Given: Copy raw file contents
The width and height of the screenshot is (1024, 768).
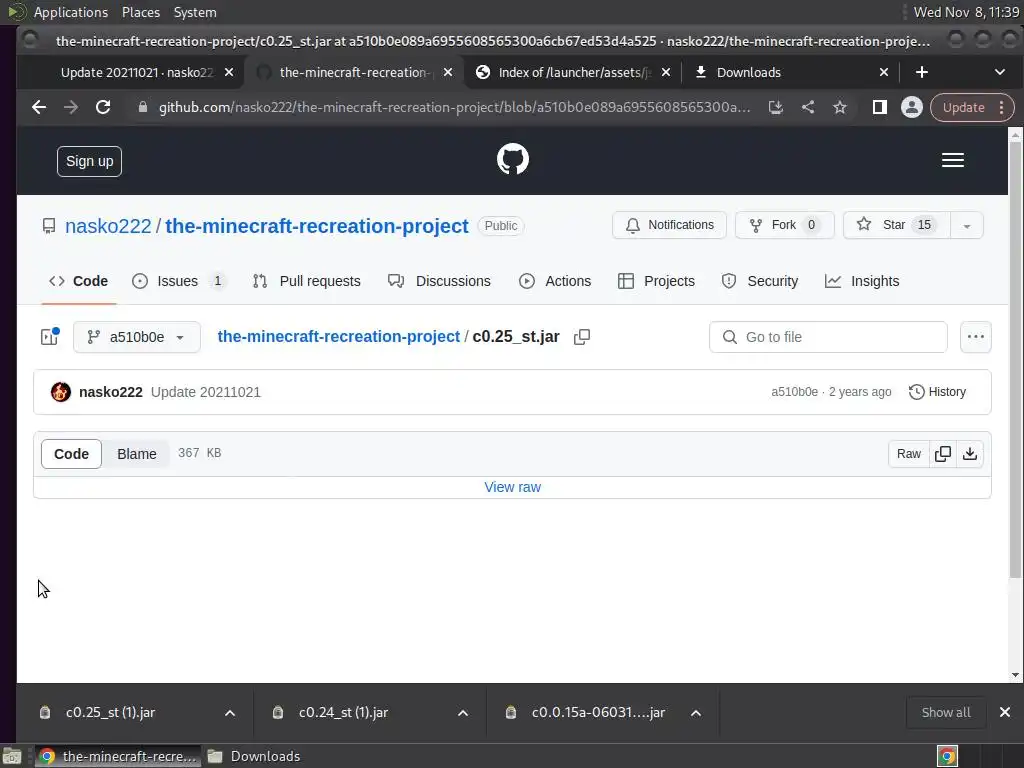Looking at the screenshot, I should coord(942,454).
